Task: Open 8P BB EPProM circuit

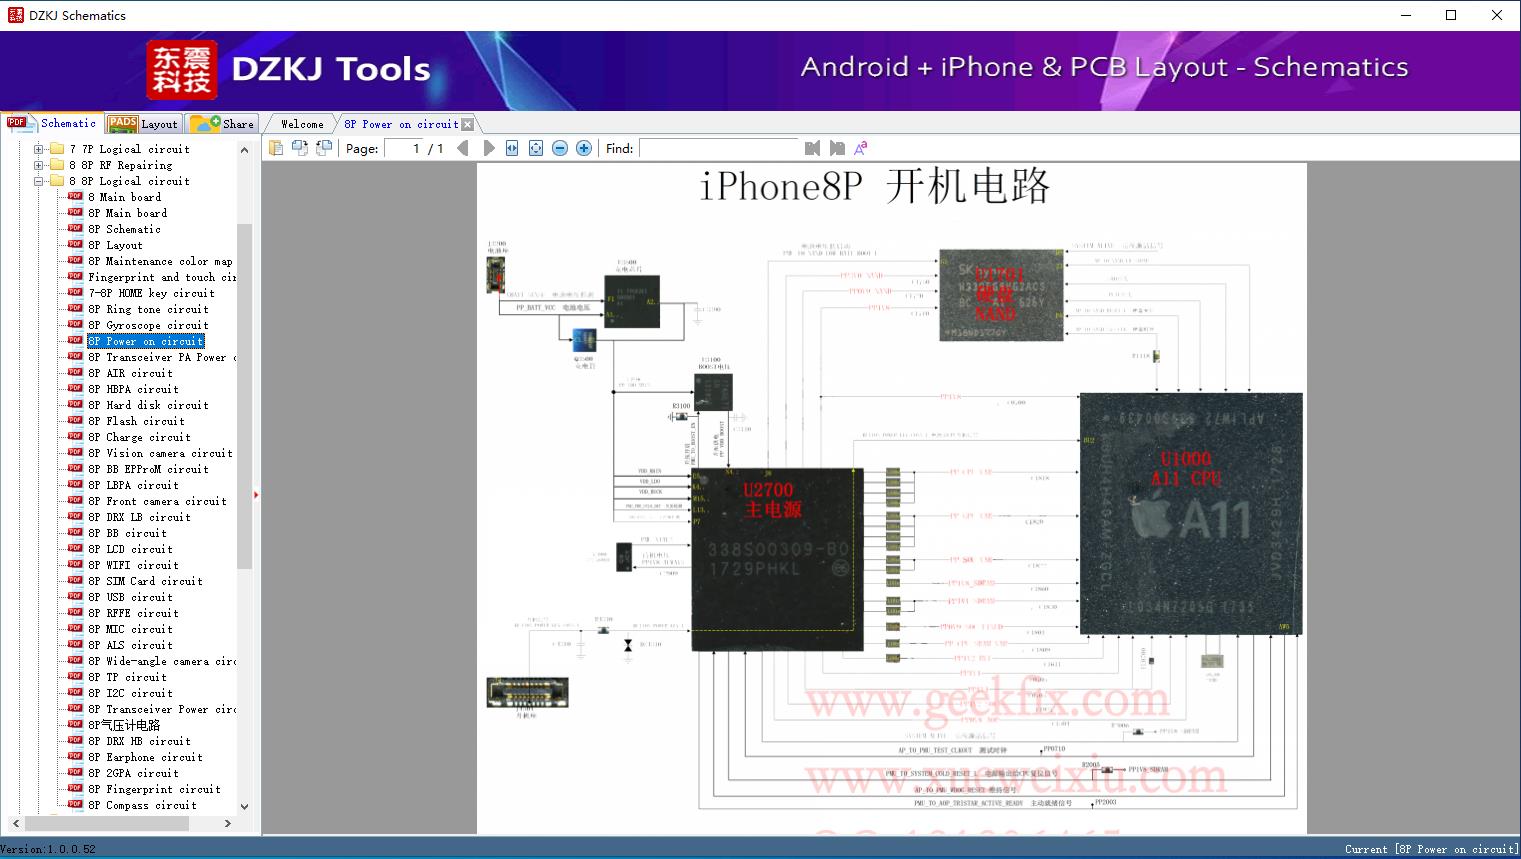Action: pos(148,469)
